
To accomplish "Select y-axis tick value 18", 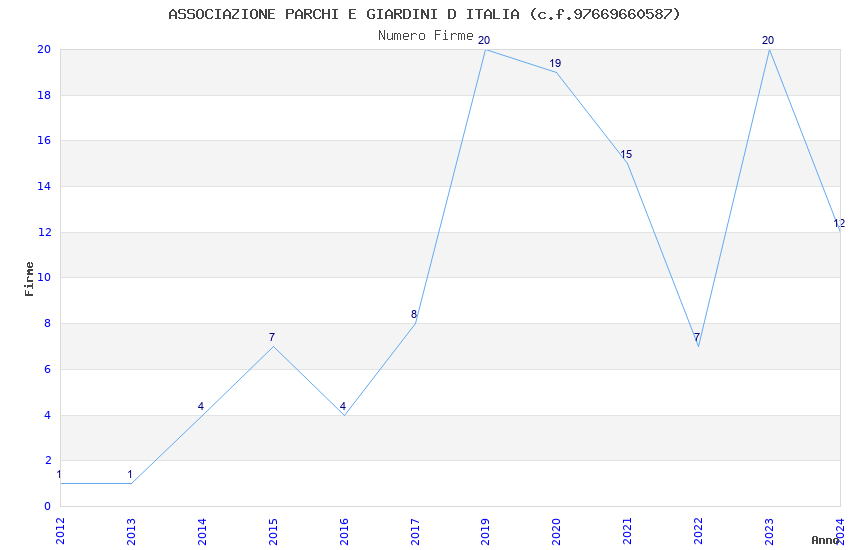I will pyautogui.click(x=44, y=95).
